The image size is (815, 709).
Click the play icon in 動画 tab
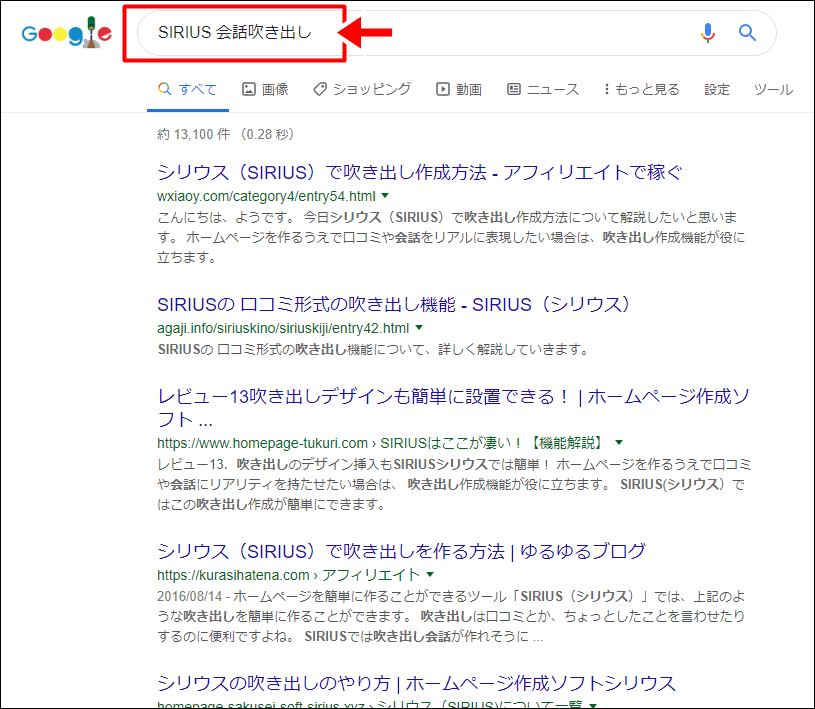[442, 89]
